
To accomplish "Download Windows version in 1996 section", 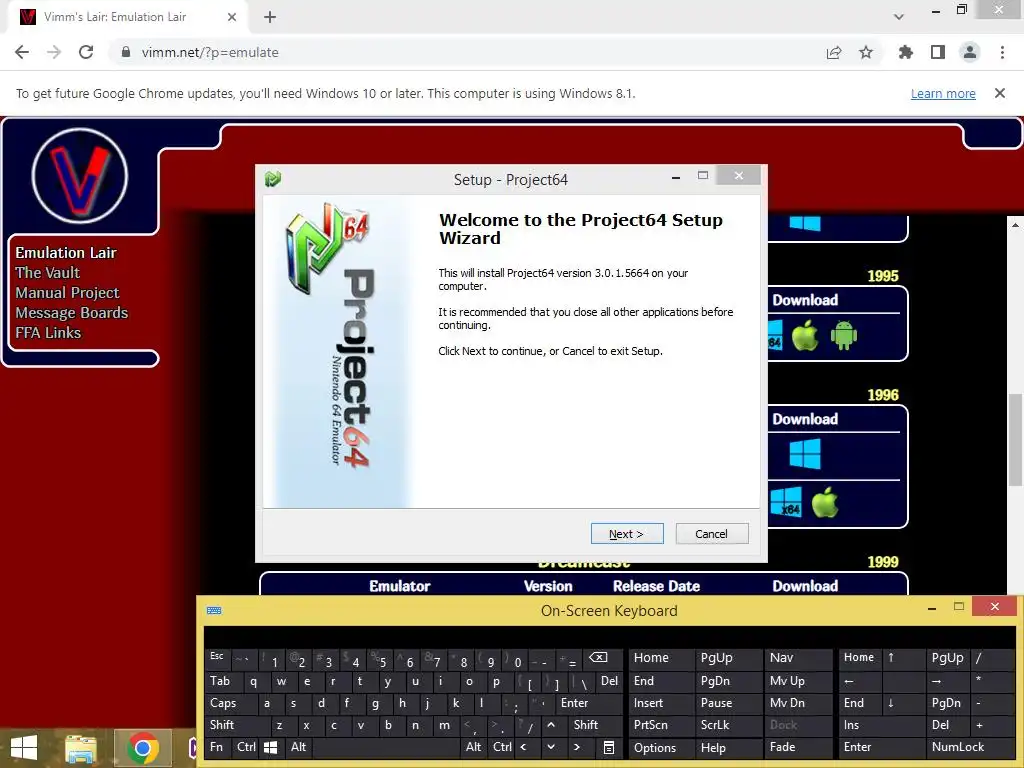I will click(x=805, y=454).
